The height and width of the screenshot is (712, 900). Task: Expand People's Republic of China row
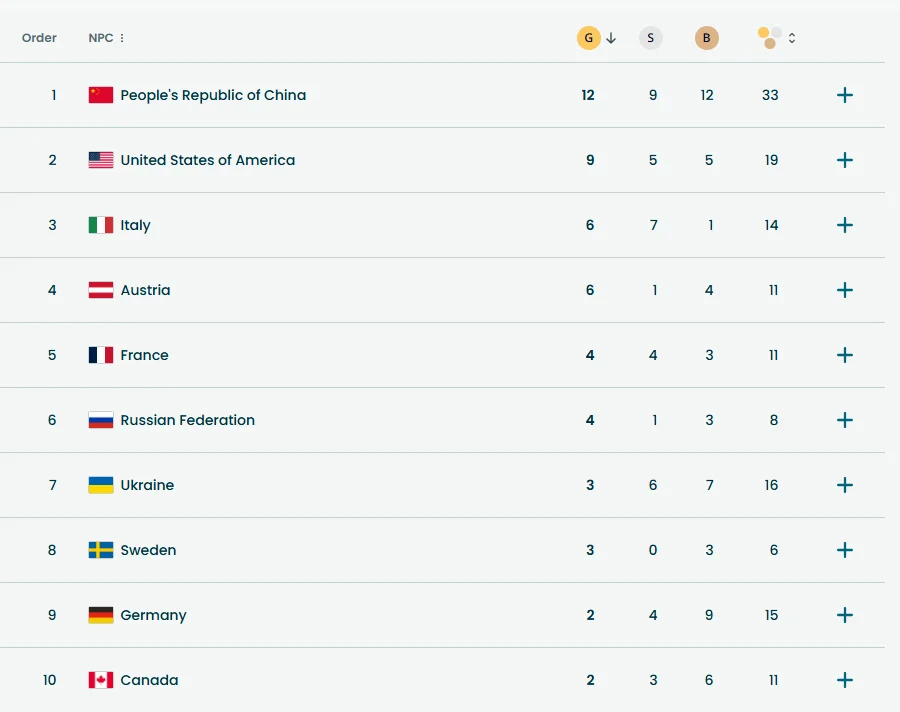click(x=845, y=95)
